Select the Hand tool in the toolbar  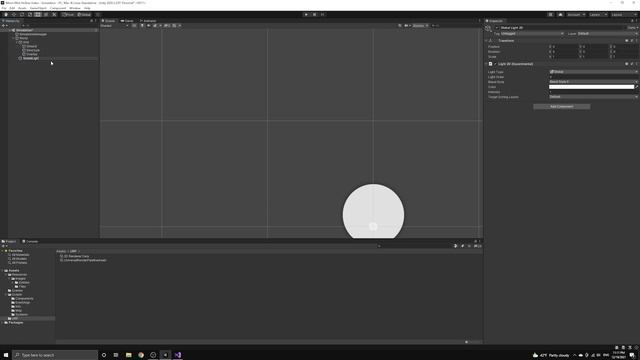tap(6, 15)
